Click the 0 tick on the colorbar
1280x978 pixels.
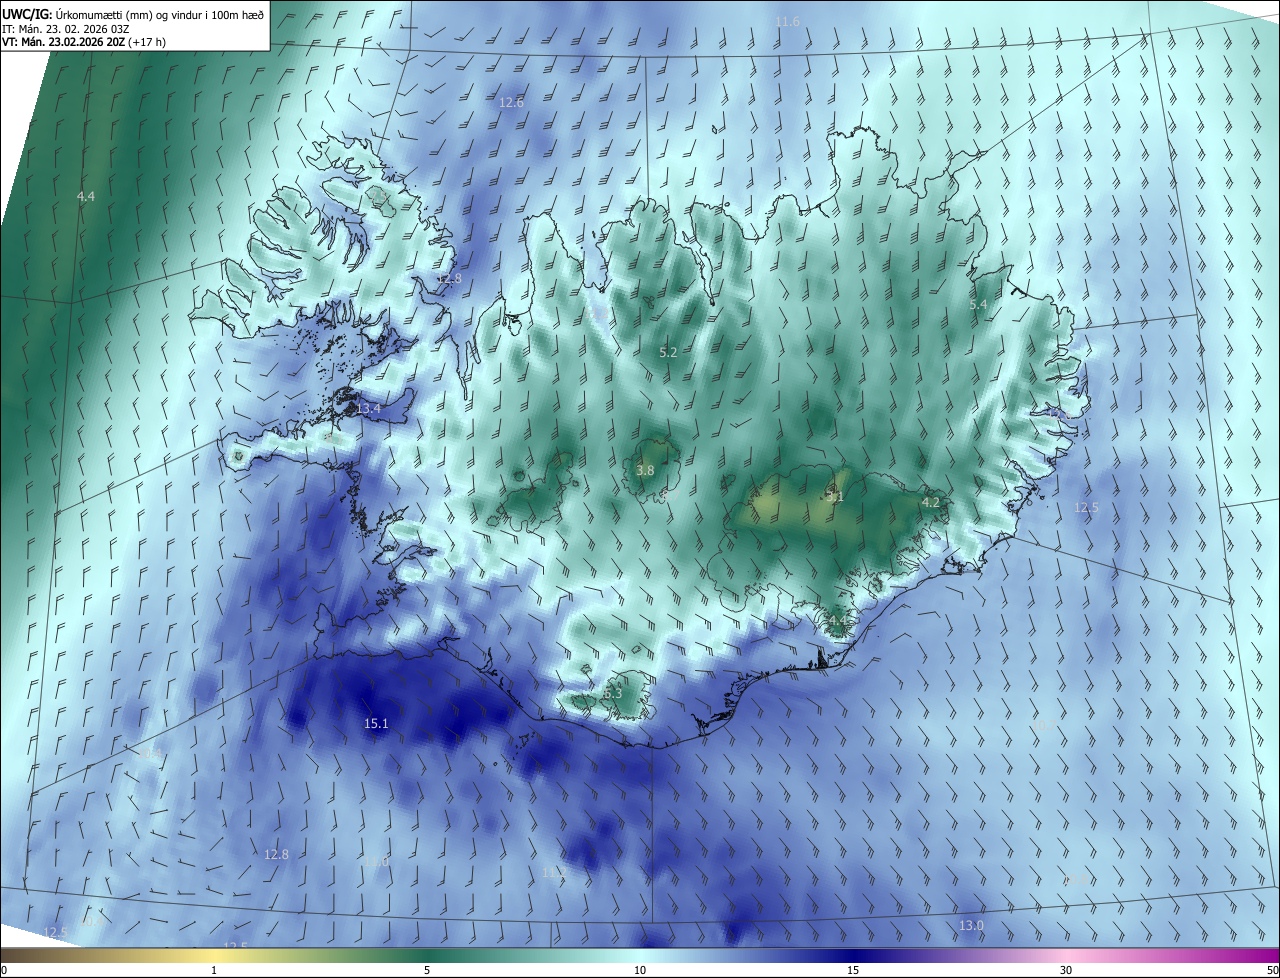(3, 970)
